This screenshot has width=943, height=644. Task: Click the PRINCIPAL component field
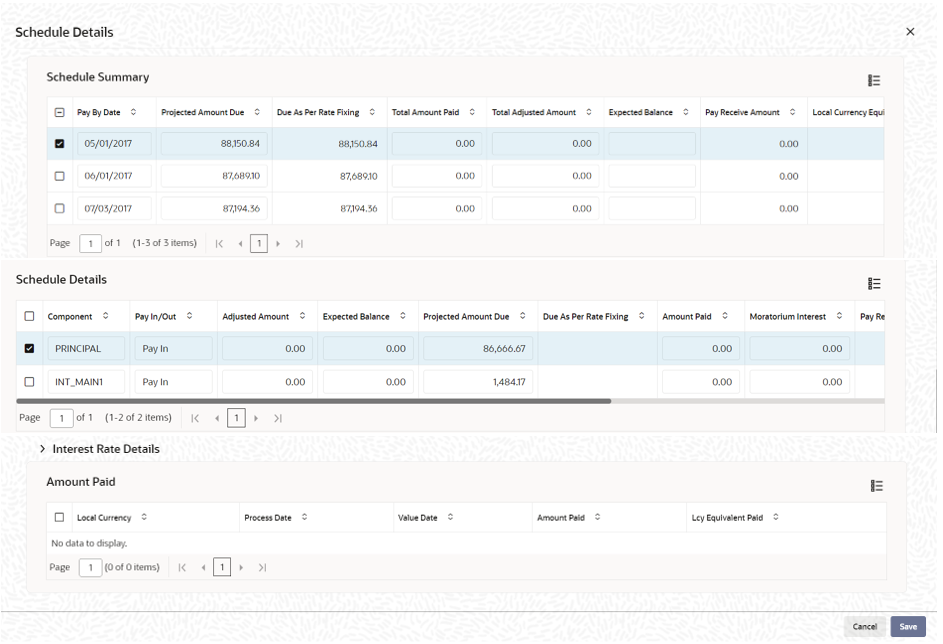pyautogui.click(x=86, y=349)
